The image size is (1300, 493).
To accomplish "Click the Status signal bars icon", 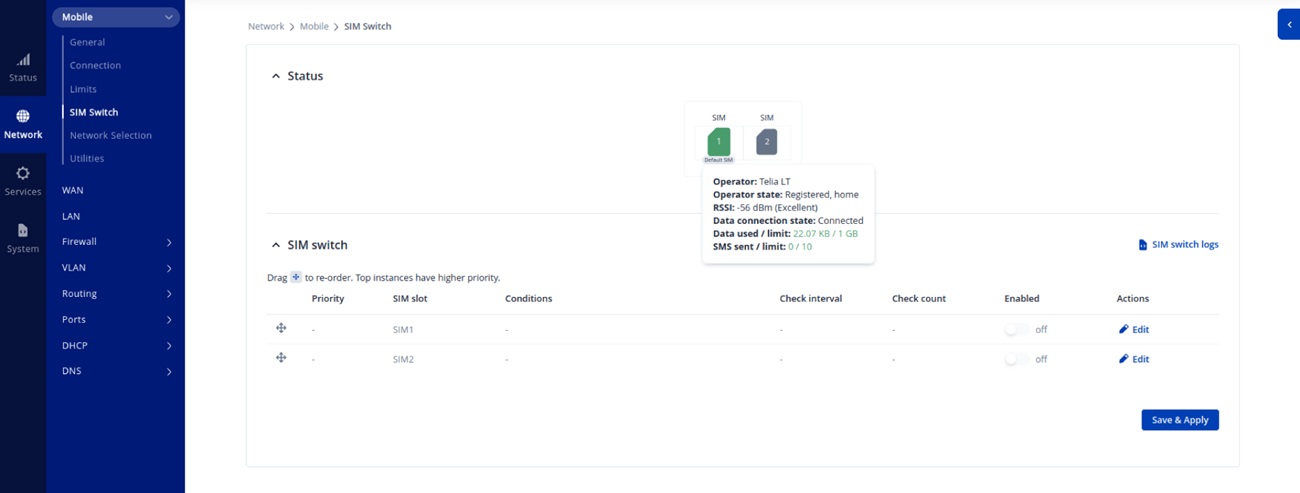I will (x=23, y=60).
